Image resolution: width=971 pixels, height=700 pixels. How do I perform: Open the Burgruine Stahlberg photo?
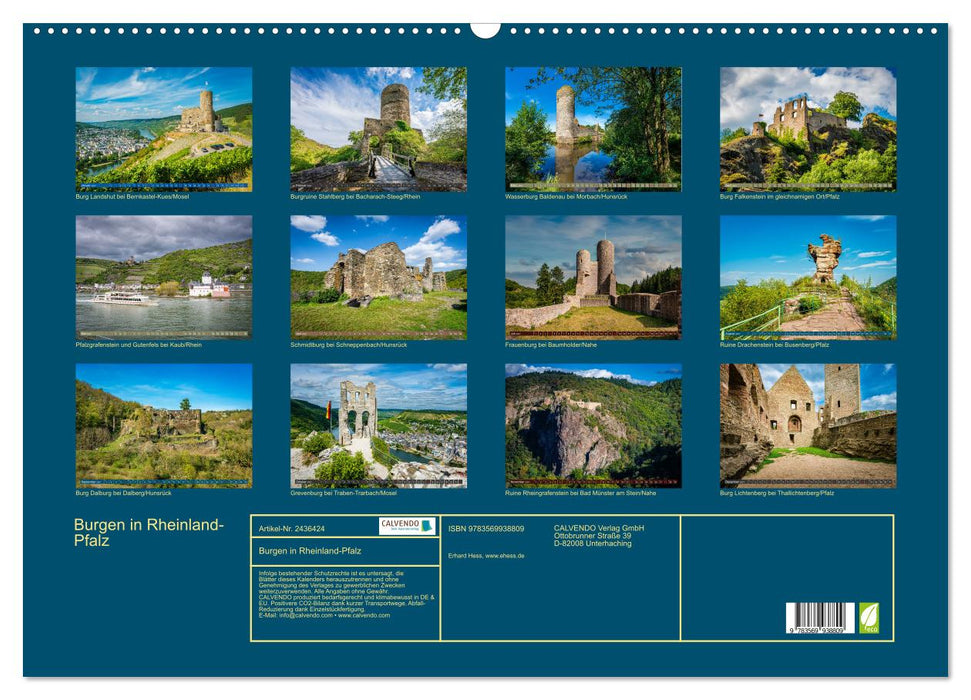pos(378,129)
